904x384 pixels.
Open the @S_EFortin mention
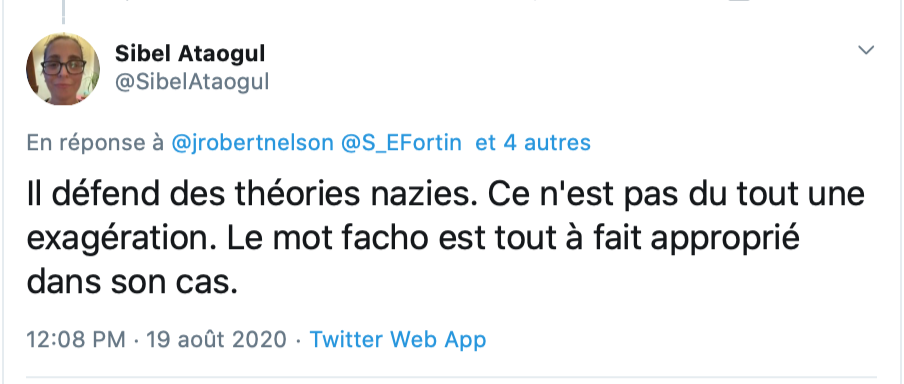401,142
